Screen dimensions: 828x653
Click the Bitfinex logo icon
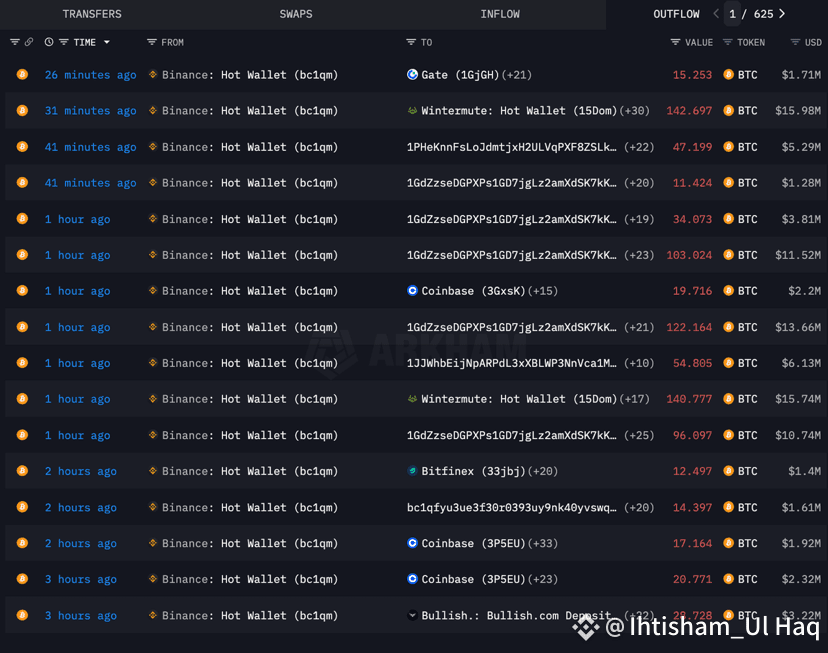(412, 470)
